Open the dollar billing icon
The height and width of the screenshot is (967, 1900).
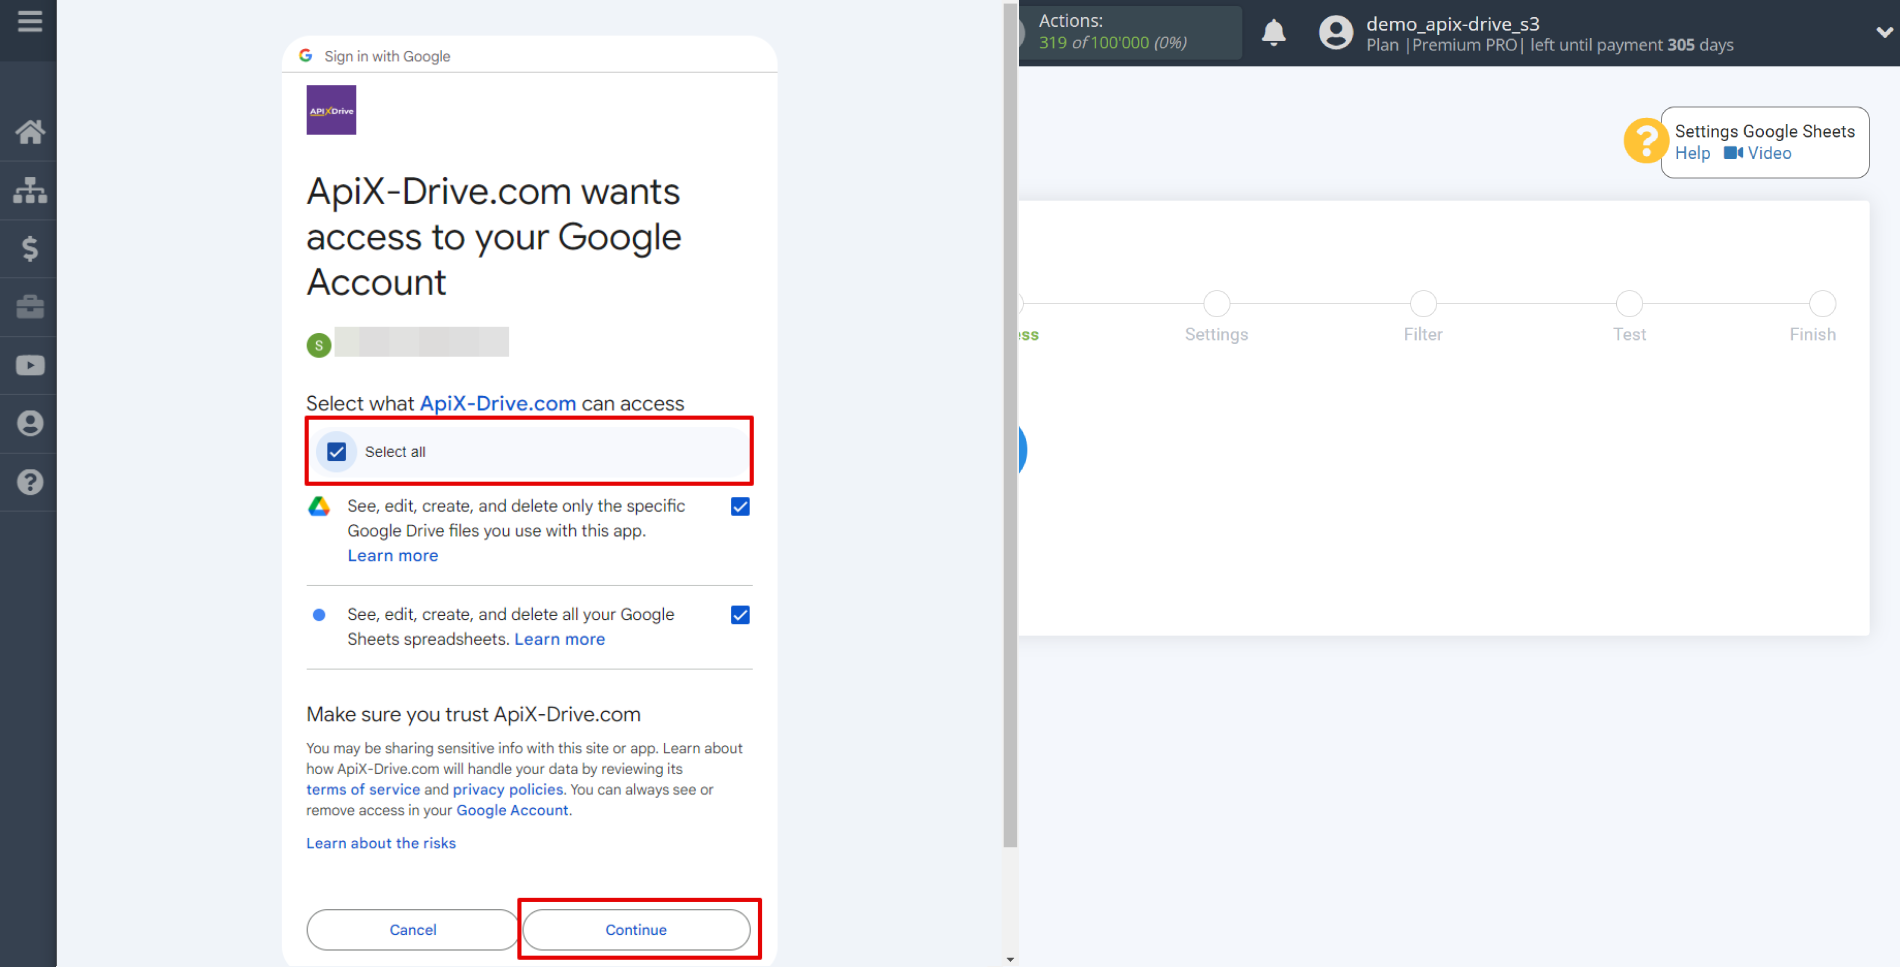(x=30, y=248)
